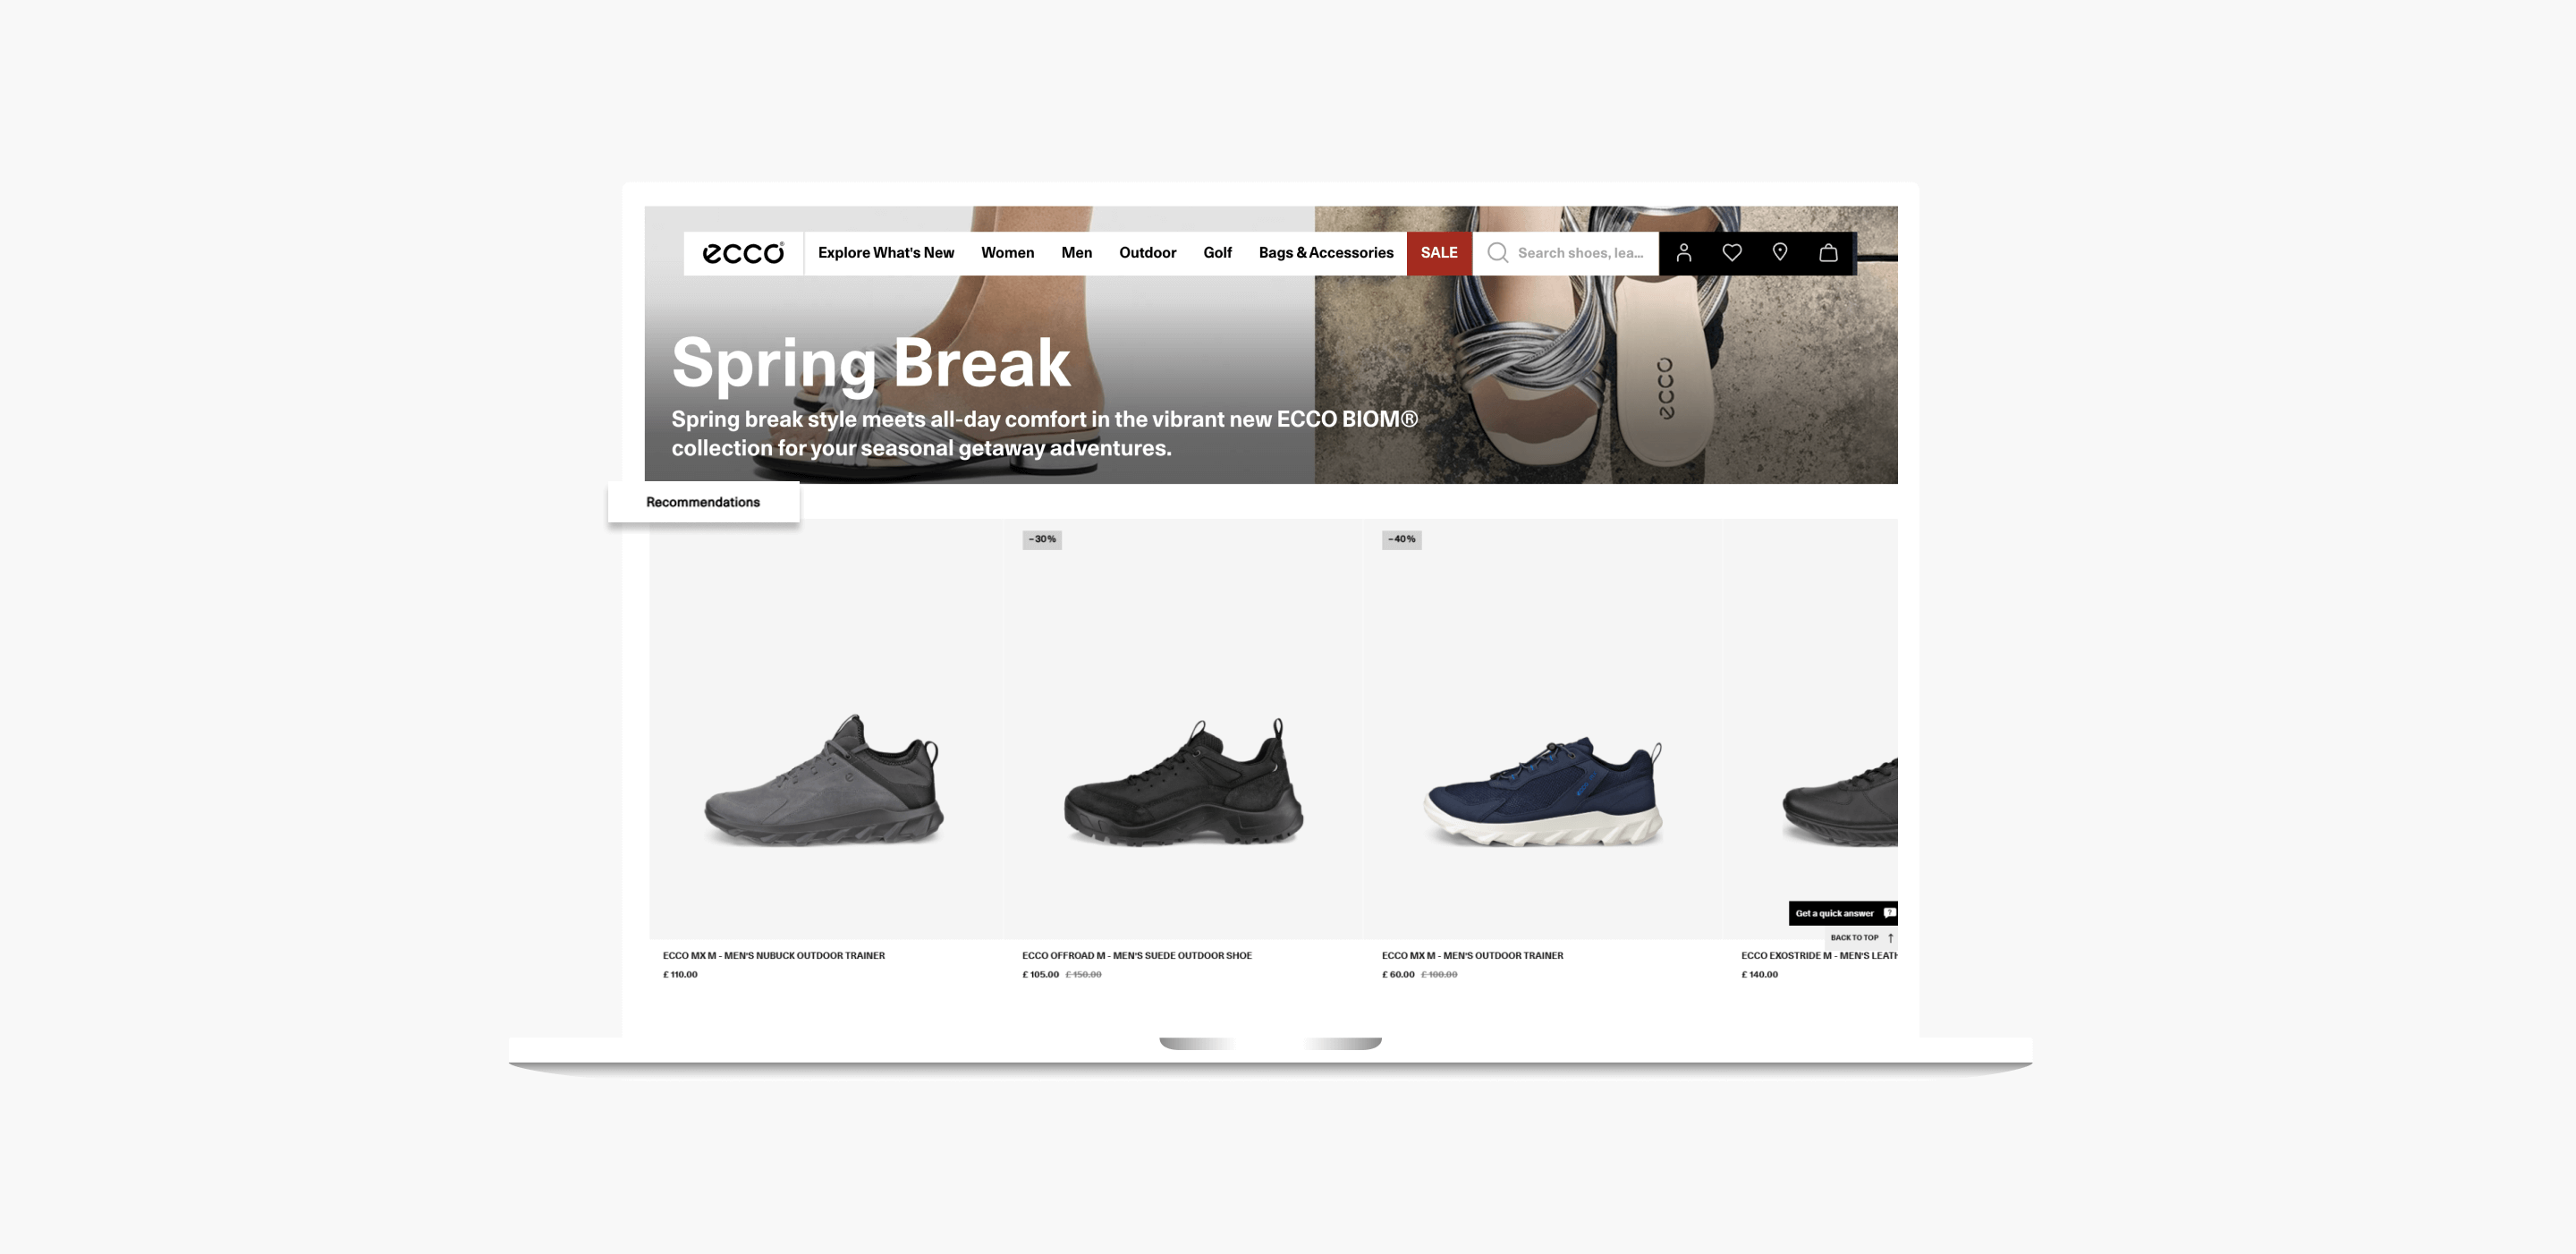This screenshot has height=1254, width=2576.
Task: Open the store locator pin icon
Action: tap(1780, 253)
